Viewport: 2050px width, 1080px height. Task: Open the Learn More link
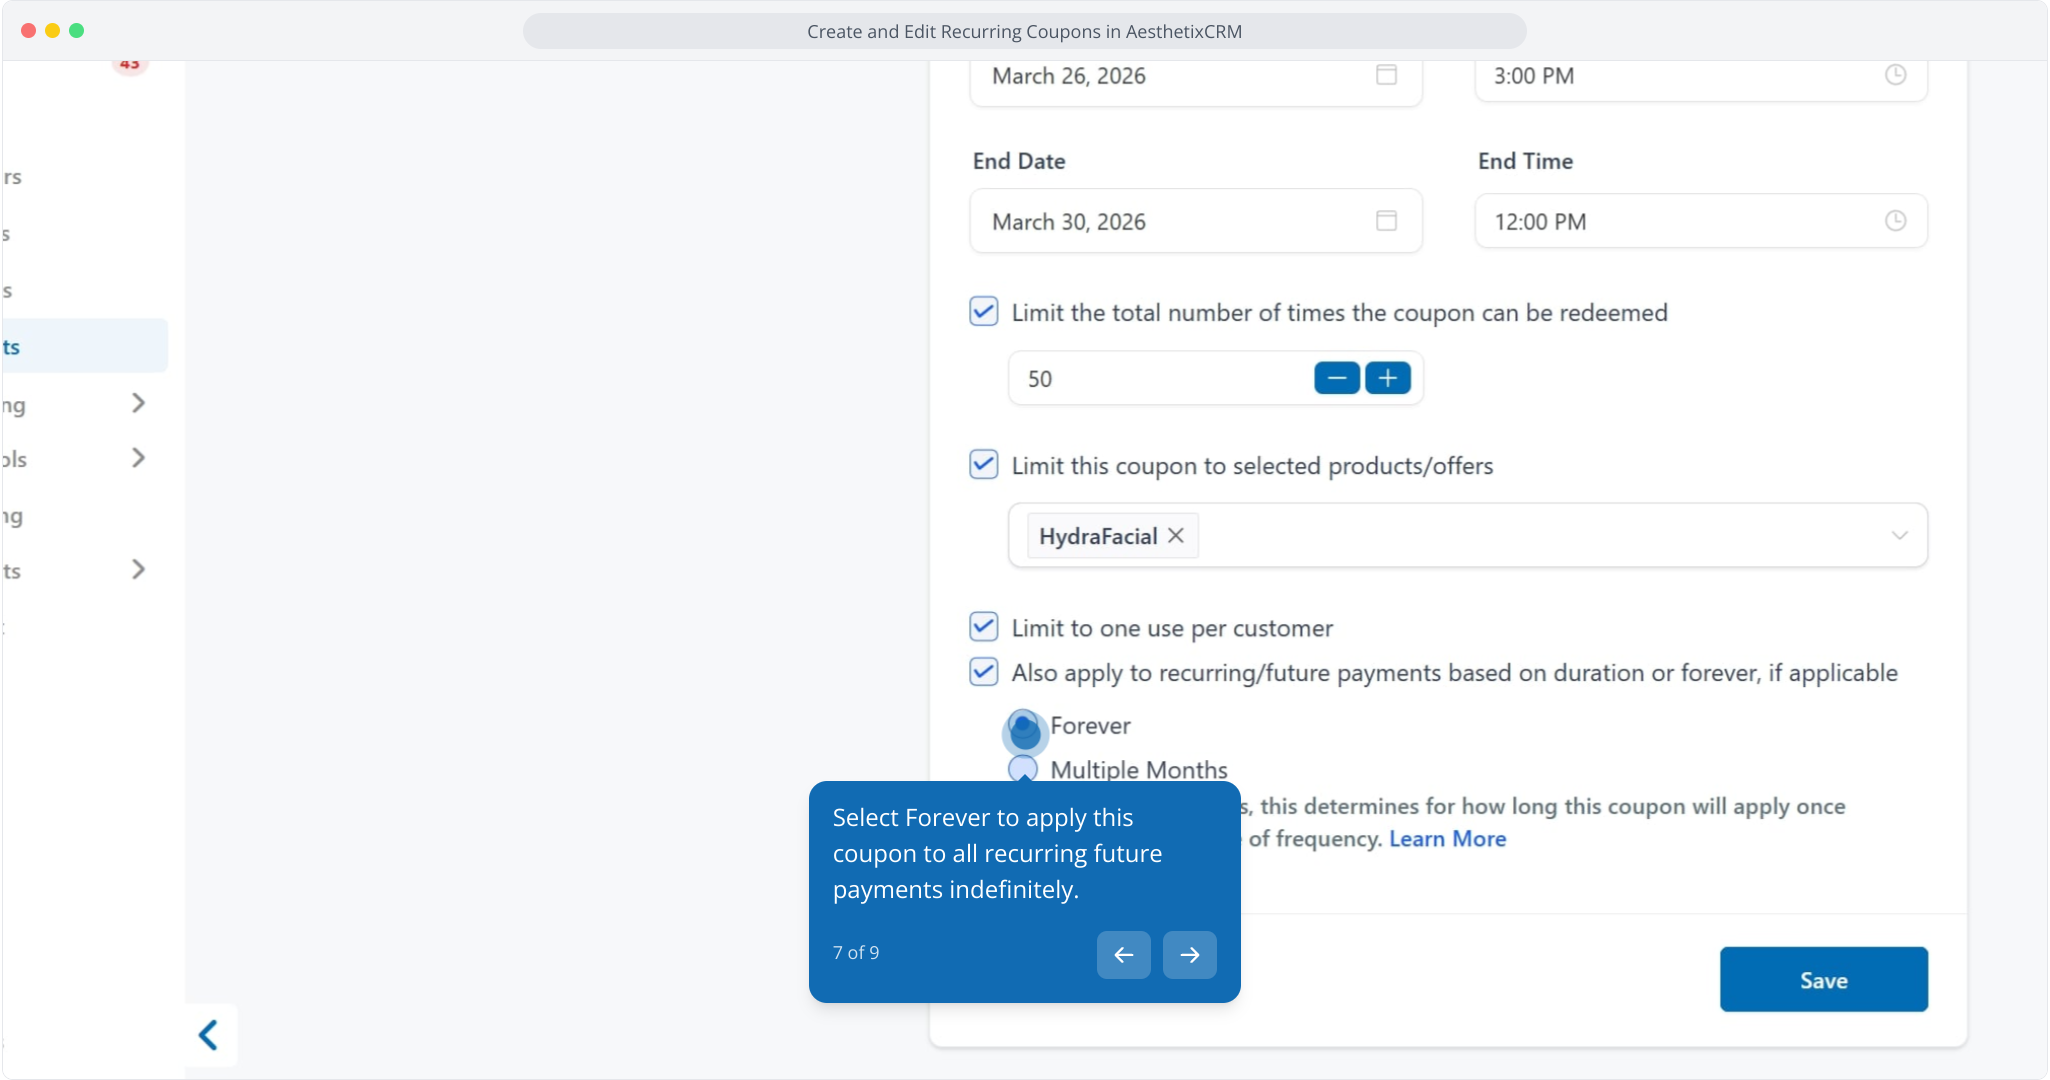click(1447, 839)
